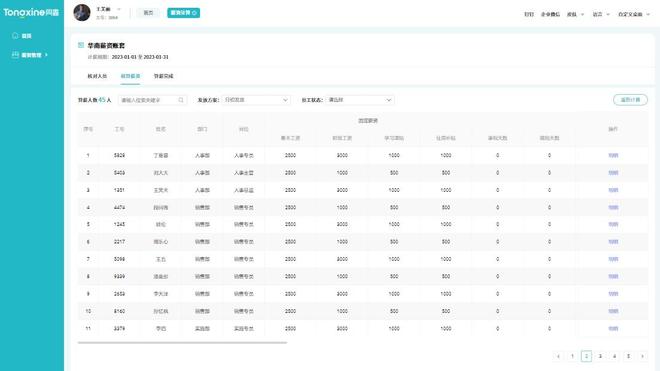660x371 pixels.
Task: Go to page 4
Action: click(614, 356)
